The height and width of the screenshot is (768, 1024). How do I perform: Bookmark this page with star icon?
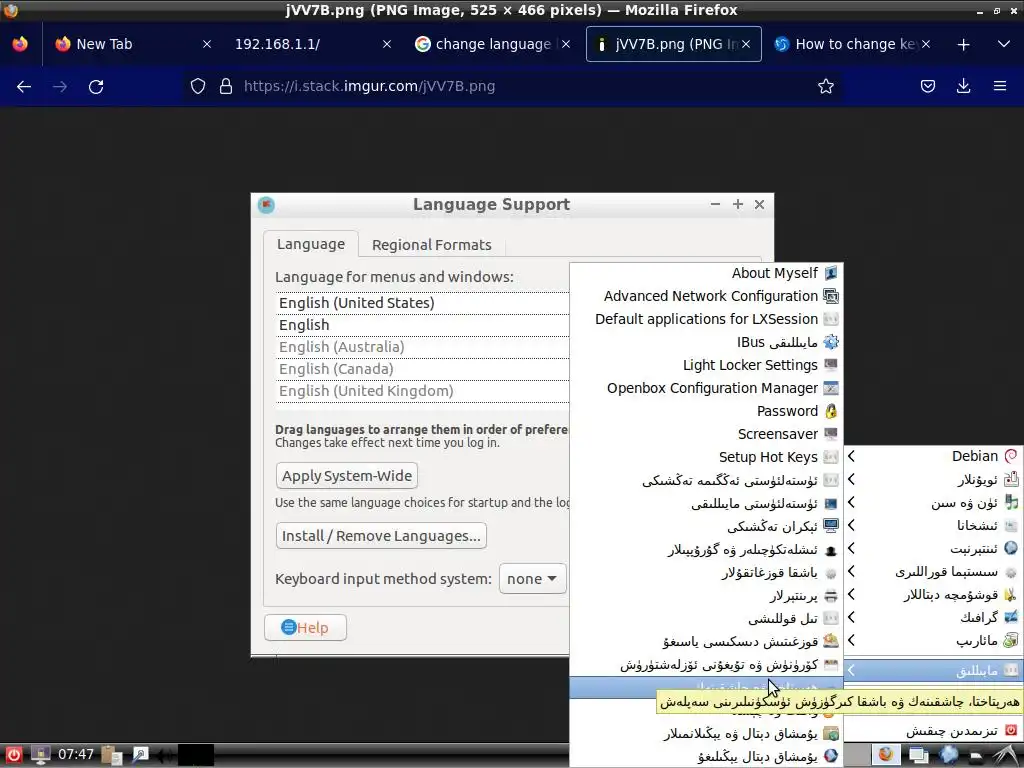click(x=825, y=86)
